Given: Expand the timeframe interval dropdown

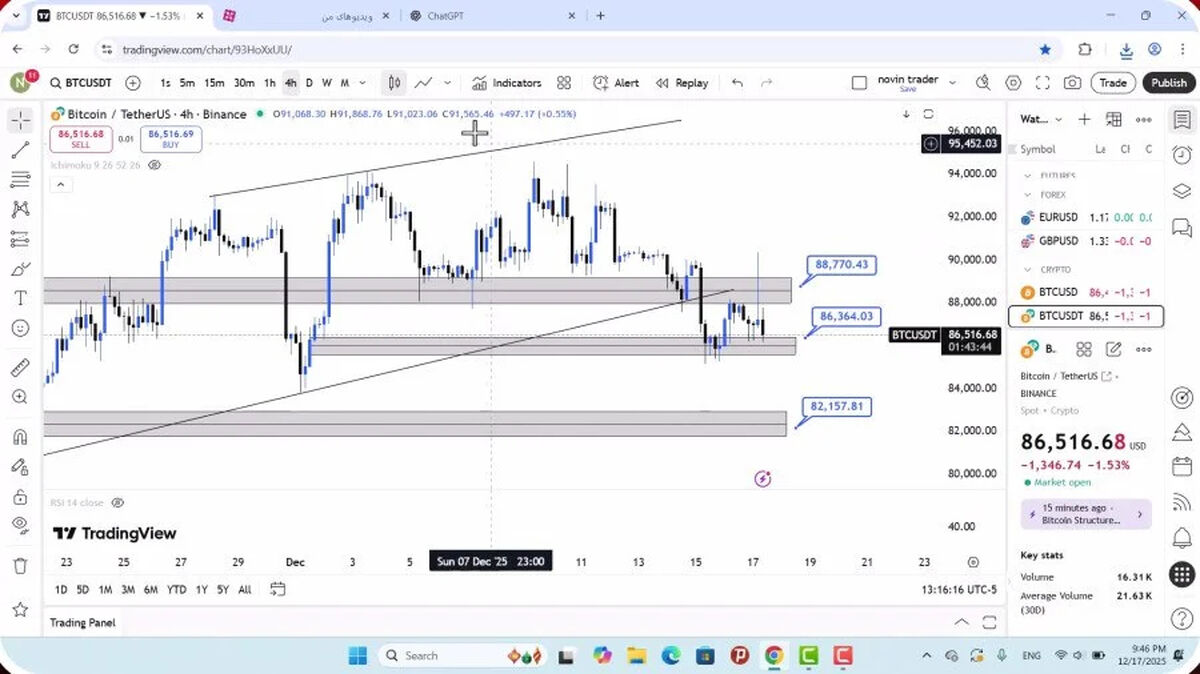Looking at the screenshot, I should pyautogui.click(x=362, y=83).
